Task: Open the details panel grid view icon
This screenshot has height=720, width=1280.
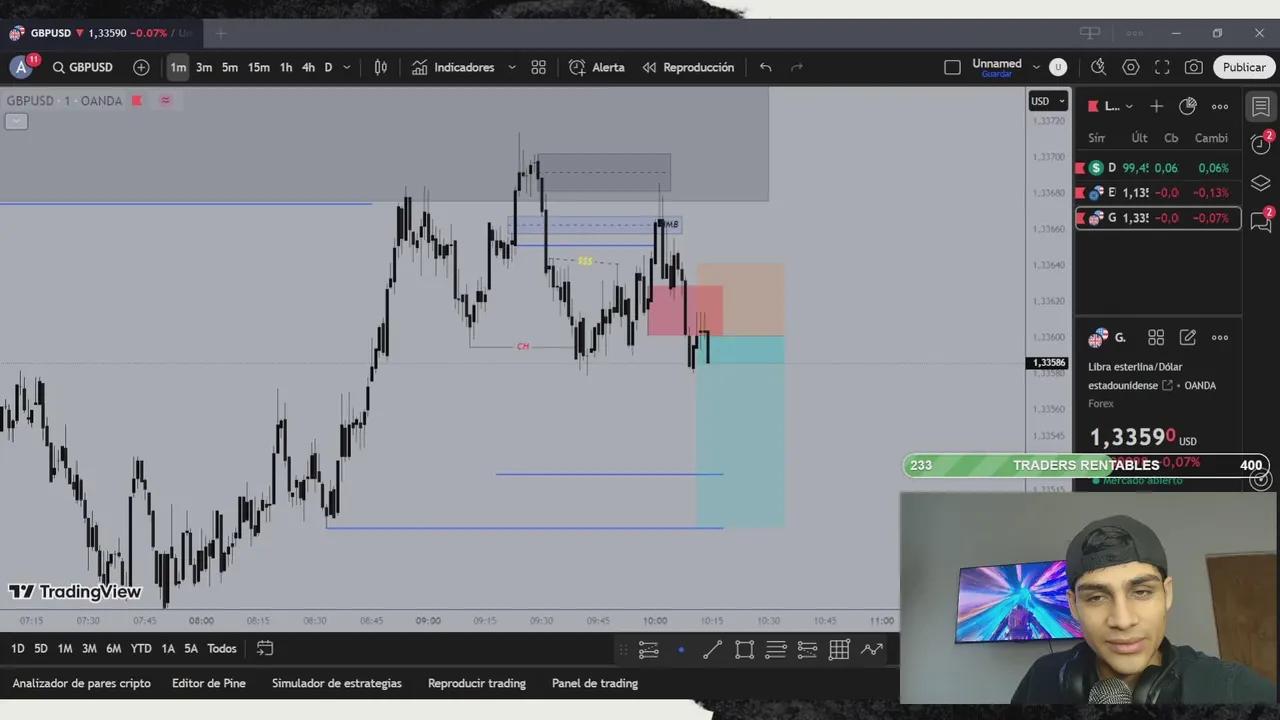Action: (1156, 338)
